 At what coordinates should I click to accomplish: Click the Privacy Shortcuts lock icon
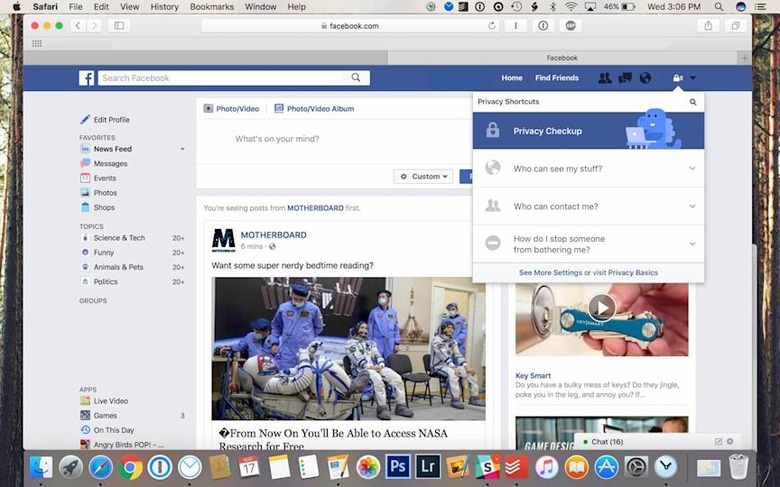pos(678,78)
